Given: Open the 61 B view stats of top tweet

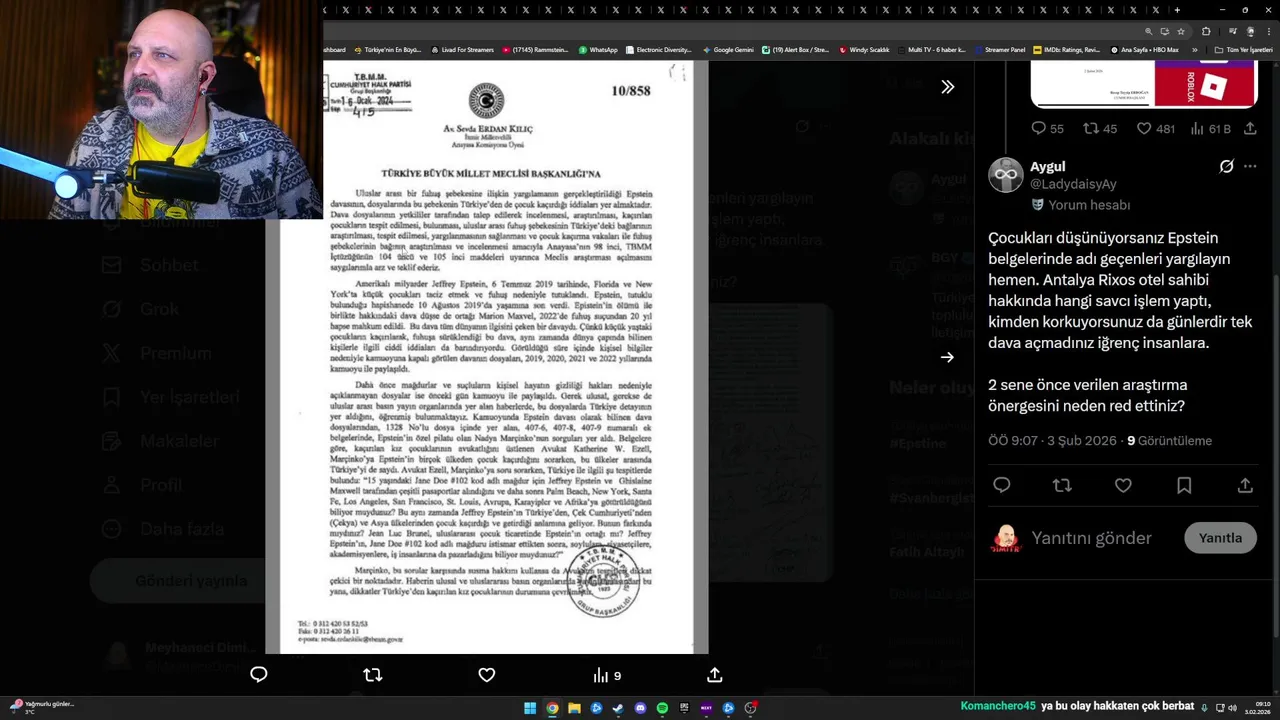Looking at the screenshot, I should (1210, 129).
